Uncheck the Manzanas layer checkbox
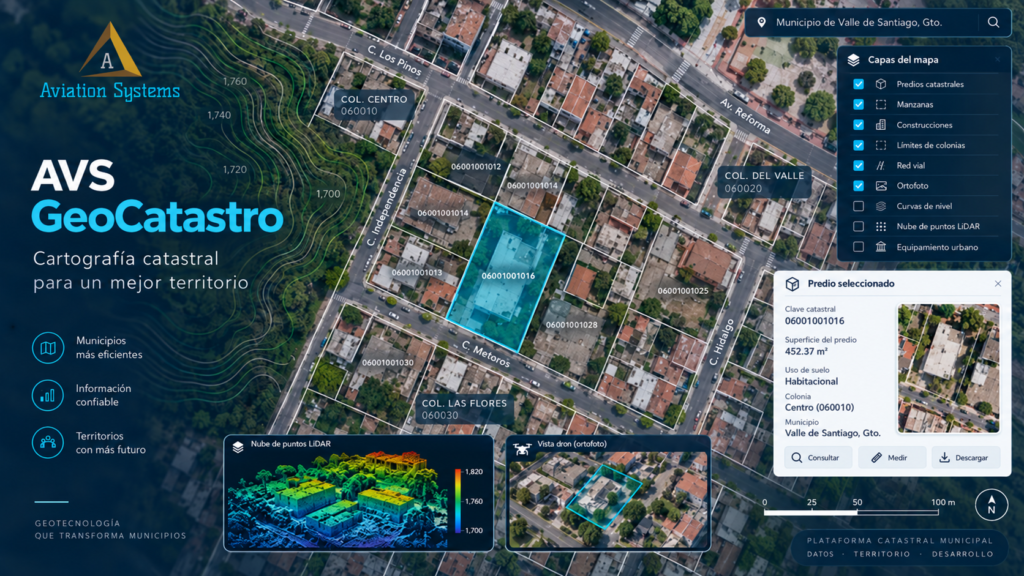 click(x=859, y=104)
